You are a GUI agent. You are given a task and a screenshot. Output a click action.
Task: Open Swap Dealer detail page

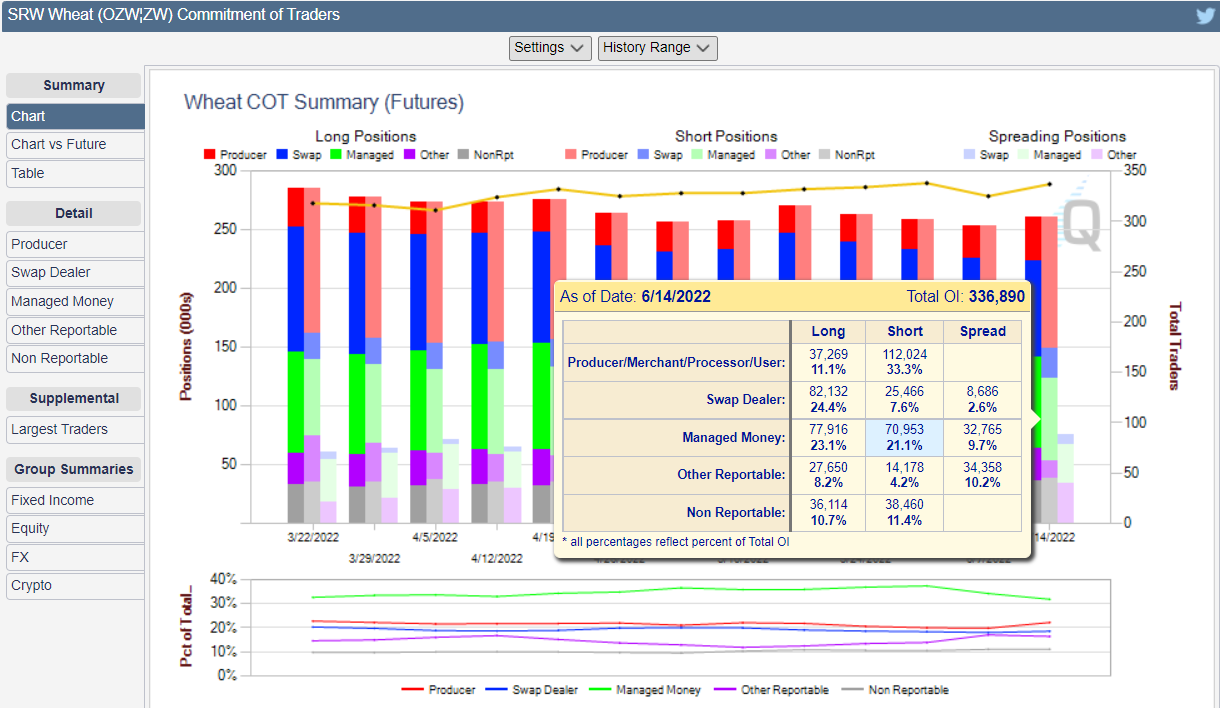(51, 272)
